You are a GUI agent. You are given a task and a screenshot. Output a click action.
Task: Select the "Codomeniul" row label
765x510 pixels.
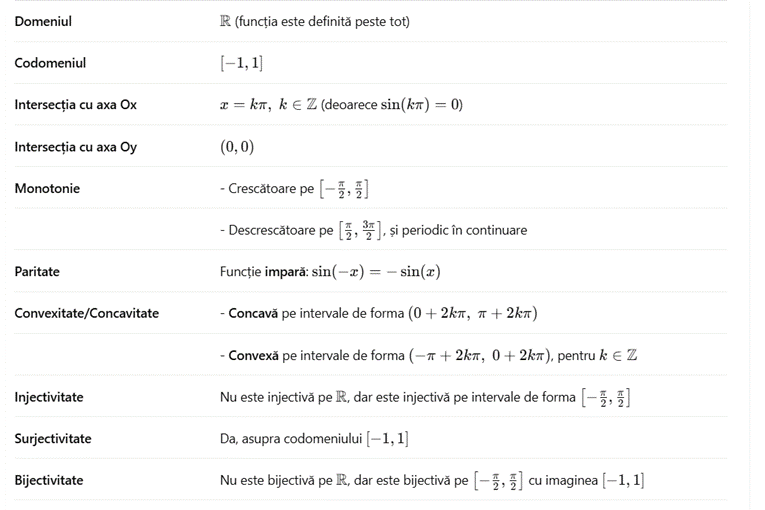click(x=50, y=63)
